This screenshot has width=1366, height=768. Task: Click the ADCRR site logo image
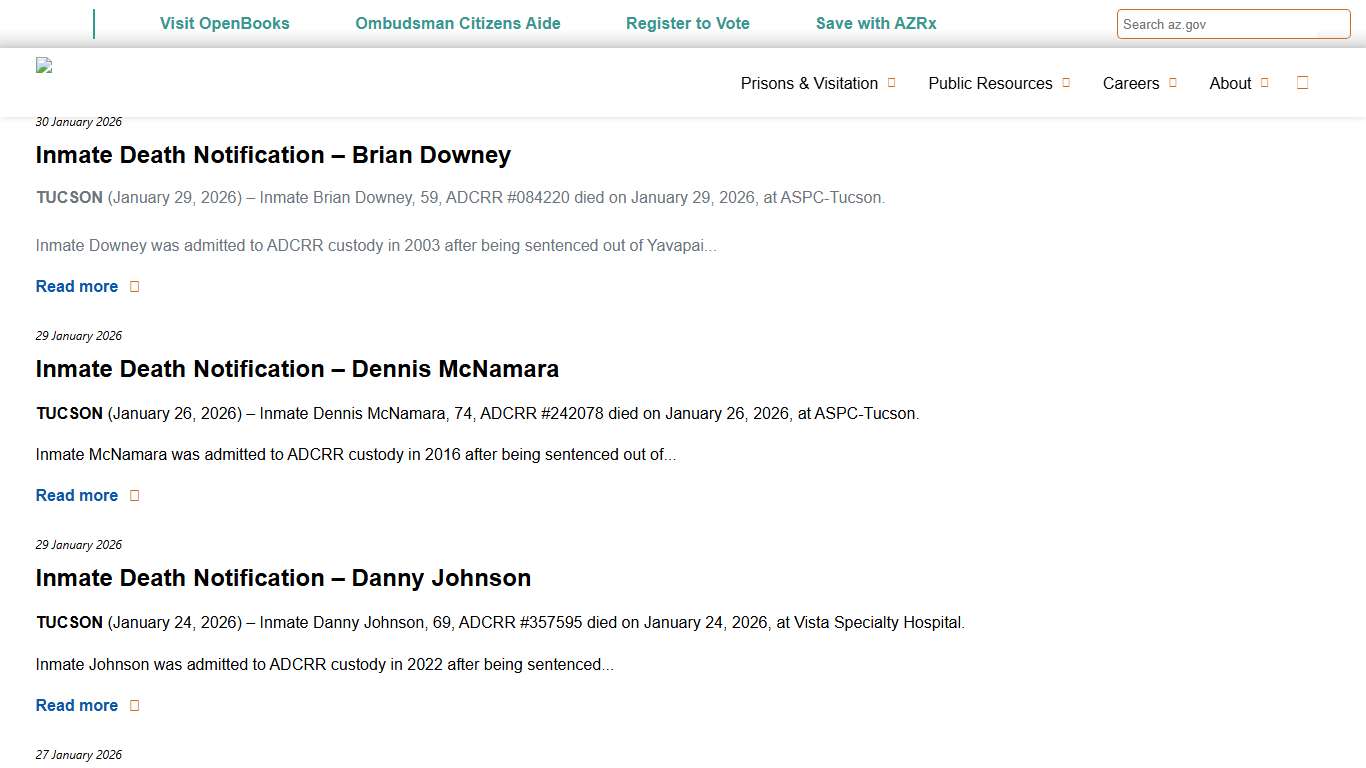click(44, 66)
